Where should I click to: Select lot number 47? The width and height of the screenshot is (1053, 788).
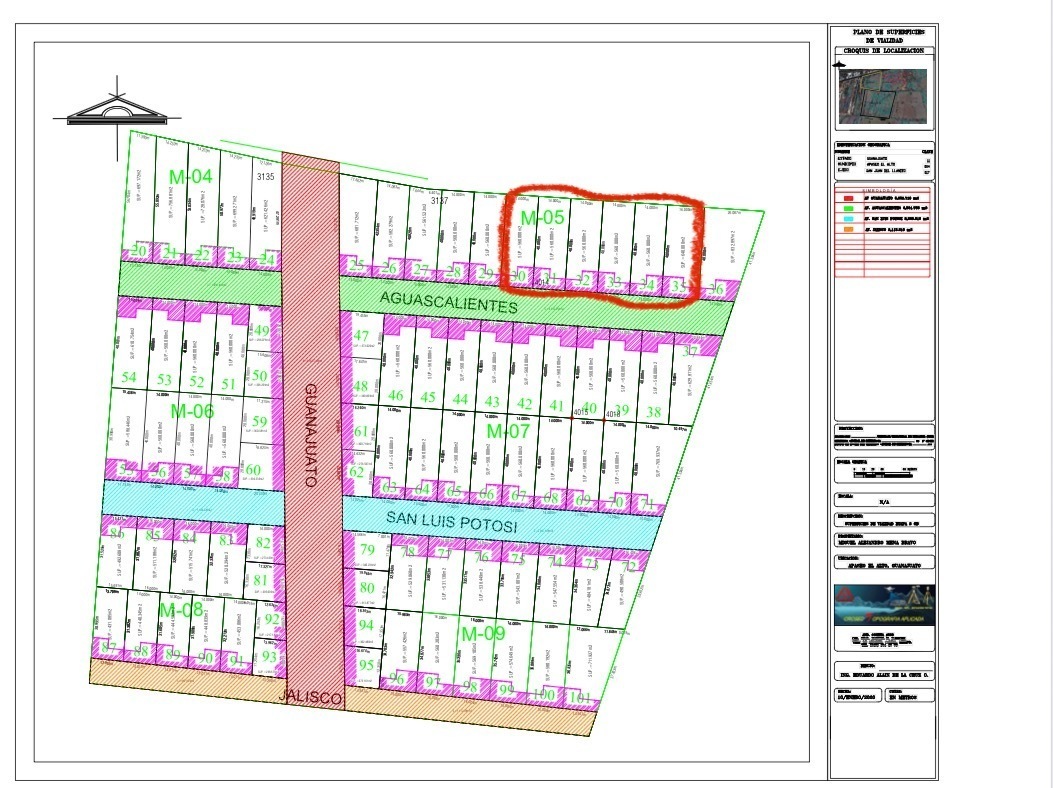pyautogui.click(x=362, y=336)
